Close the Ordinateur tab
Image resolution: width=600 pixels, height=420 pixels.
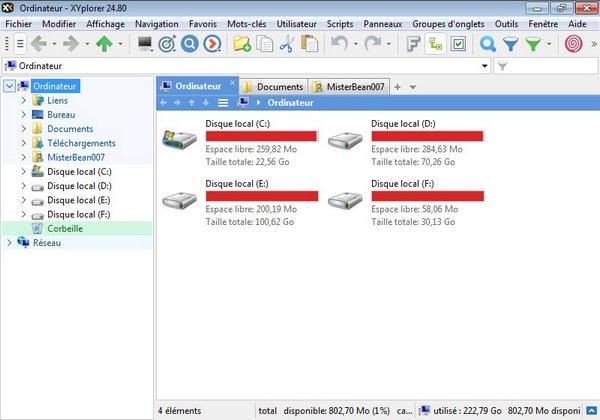[x=232, y=82]
